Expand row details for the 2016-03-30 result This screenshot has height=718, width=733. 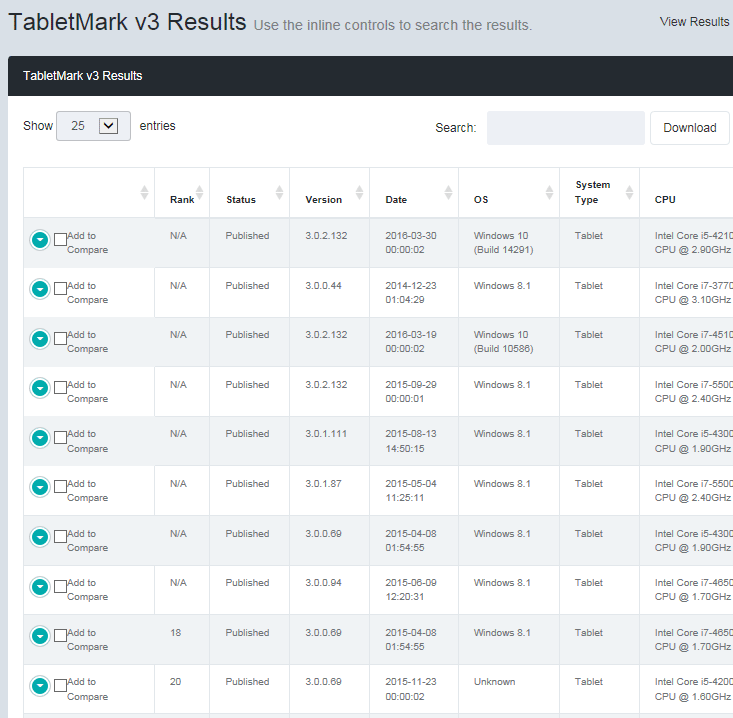40,240
